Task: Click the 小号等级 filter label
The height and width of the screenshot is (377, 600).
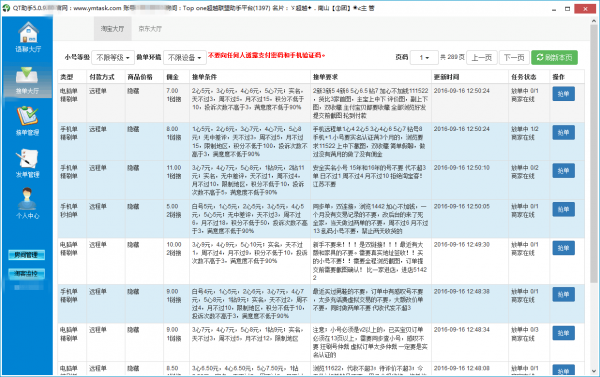Action: click(x=77, y=57)
